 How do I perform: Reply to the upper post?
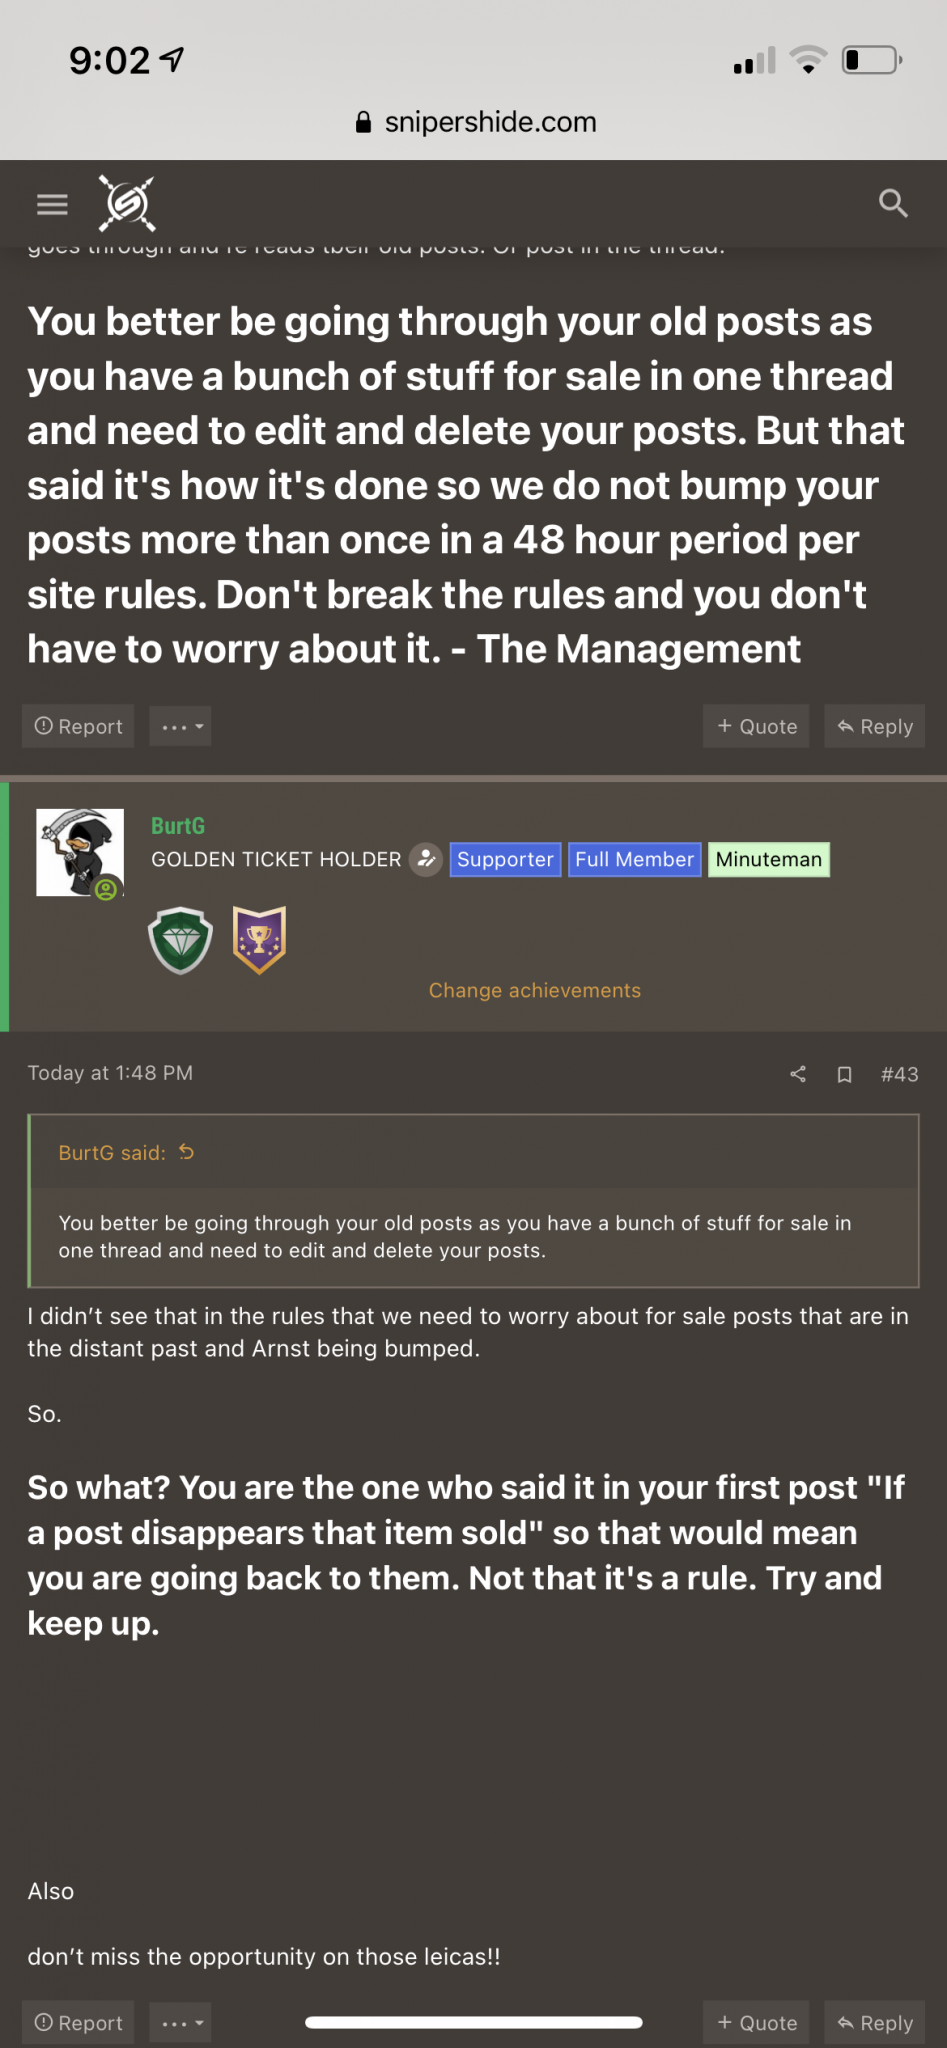tap(874, 726)
